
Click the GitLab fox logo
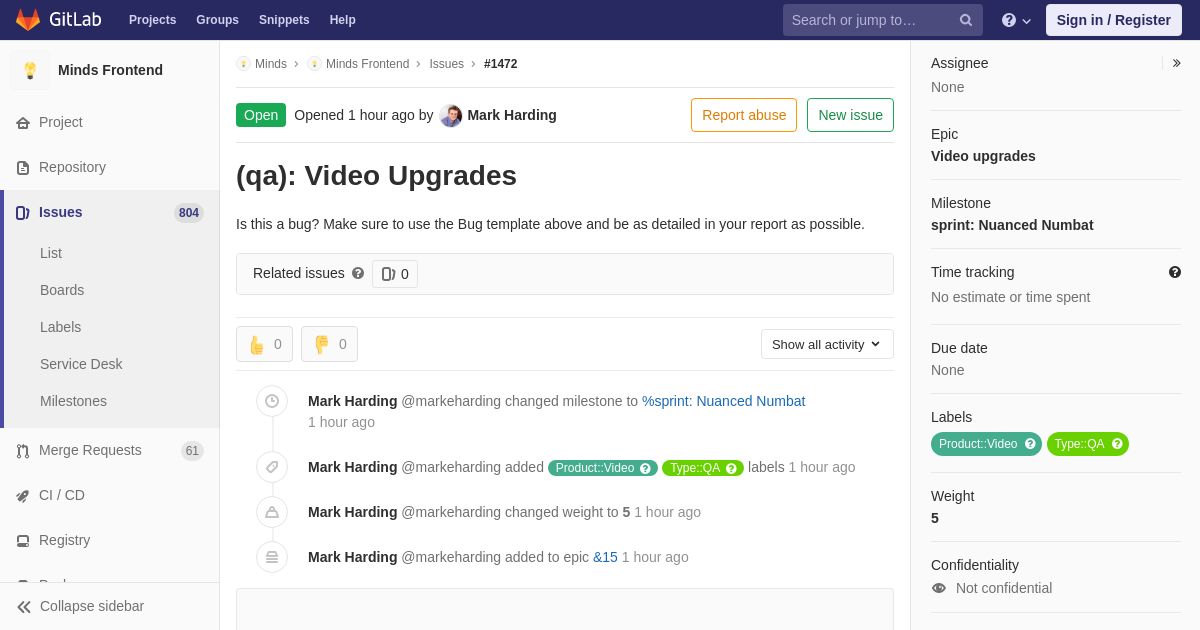coord(28,20)
